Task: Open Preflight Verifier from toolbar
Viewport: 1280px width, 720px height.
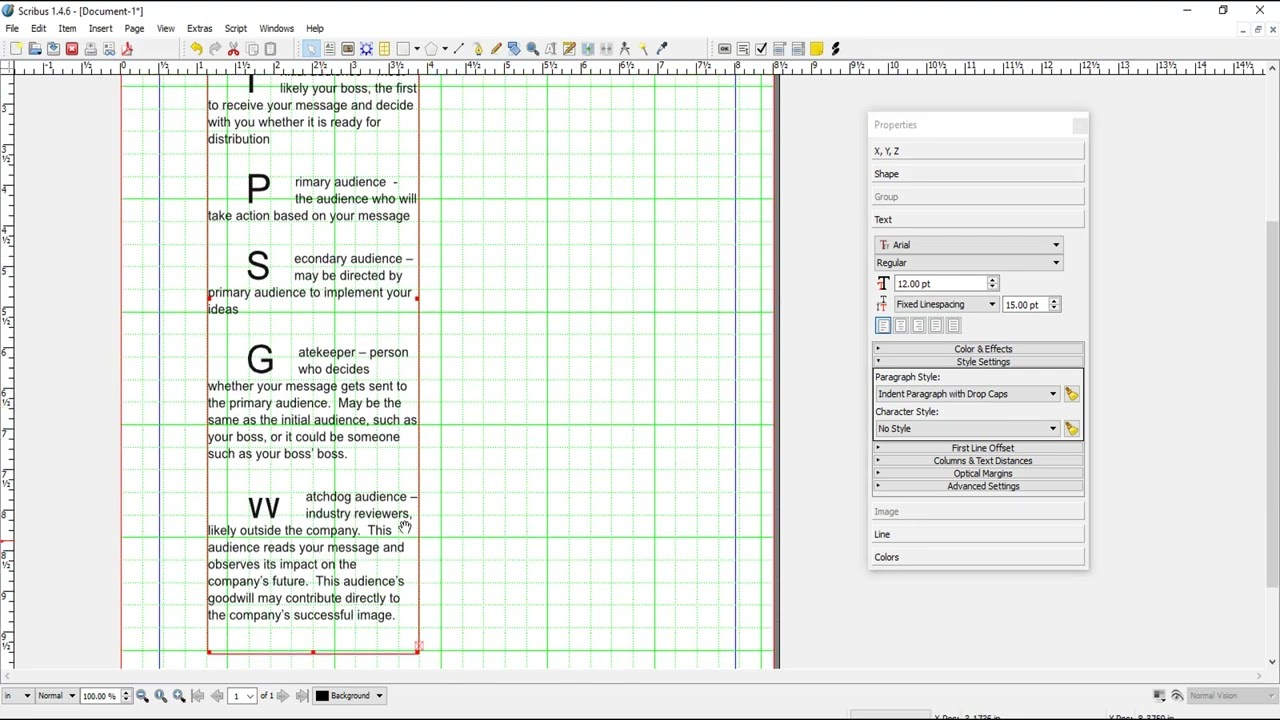Action: [109, 49]
